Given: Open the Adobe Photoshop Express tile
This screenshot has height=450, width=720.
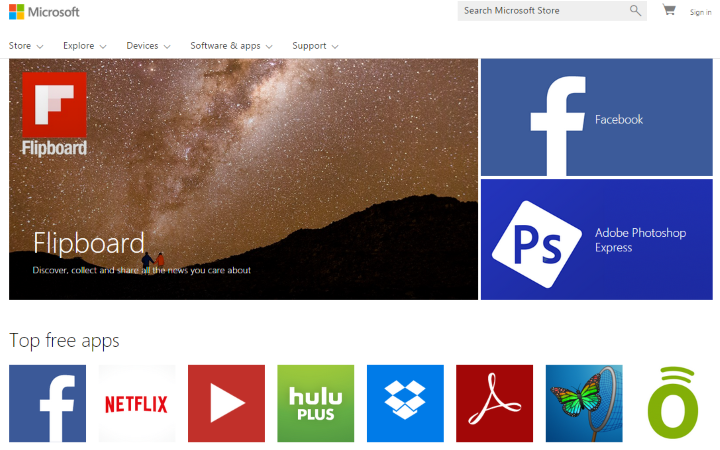Looking at the screenshot, I should 596,240.
